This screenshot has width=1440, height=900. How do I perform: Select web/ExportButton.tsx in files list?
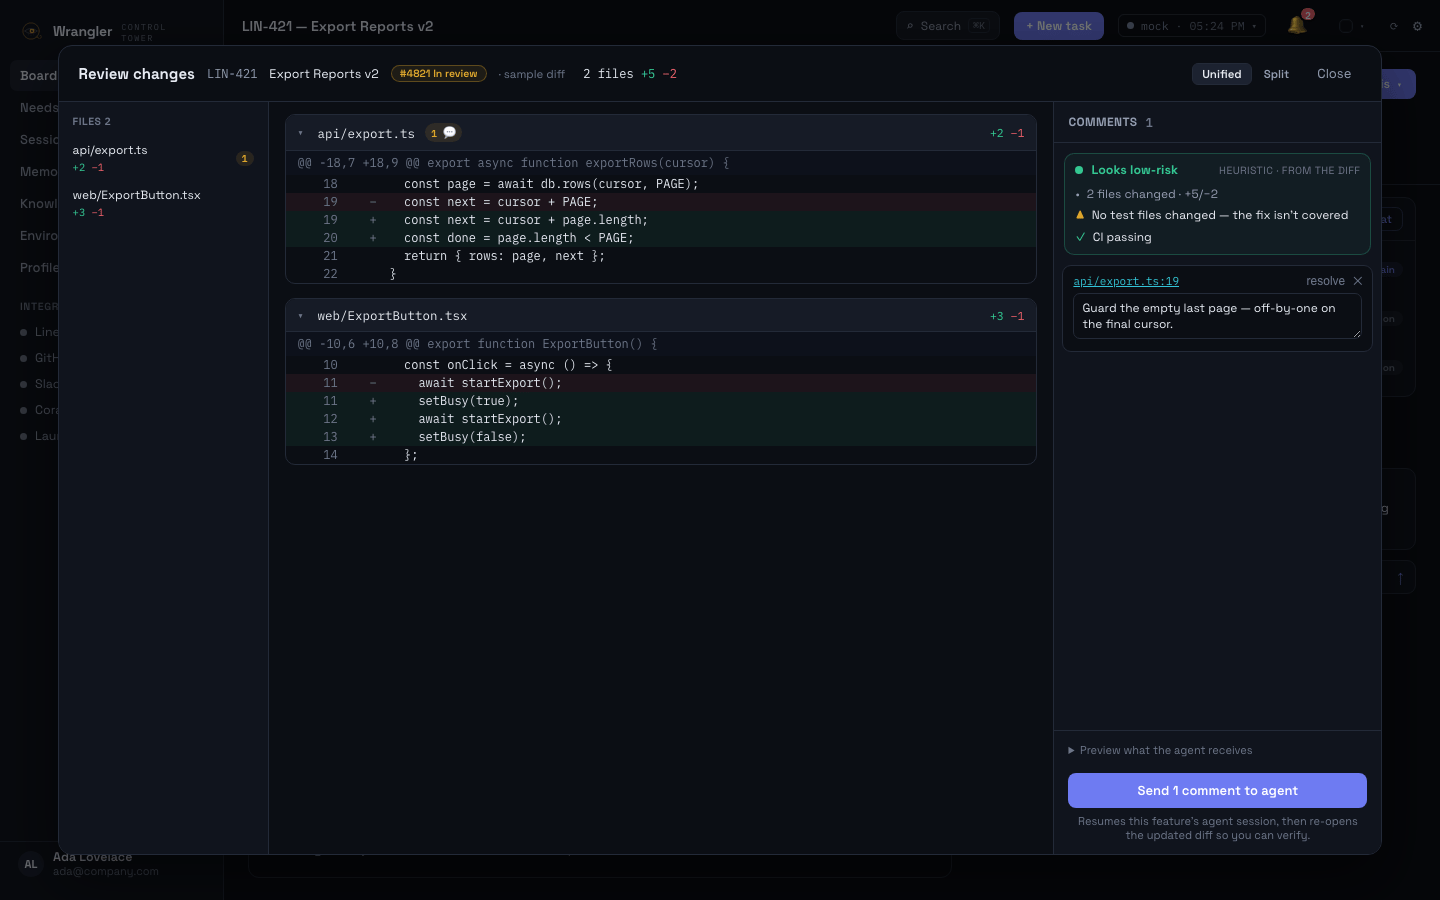(162, 203)
